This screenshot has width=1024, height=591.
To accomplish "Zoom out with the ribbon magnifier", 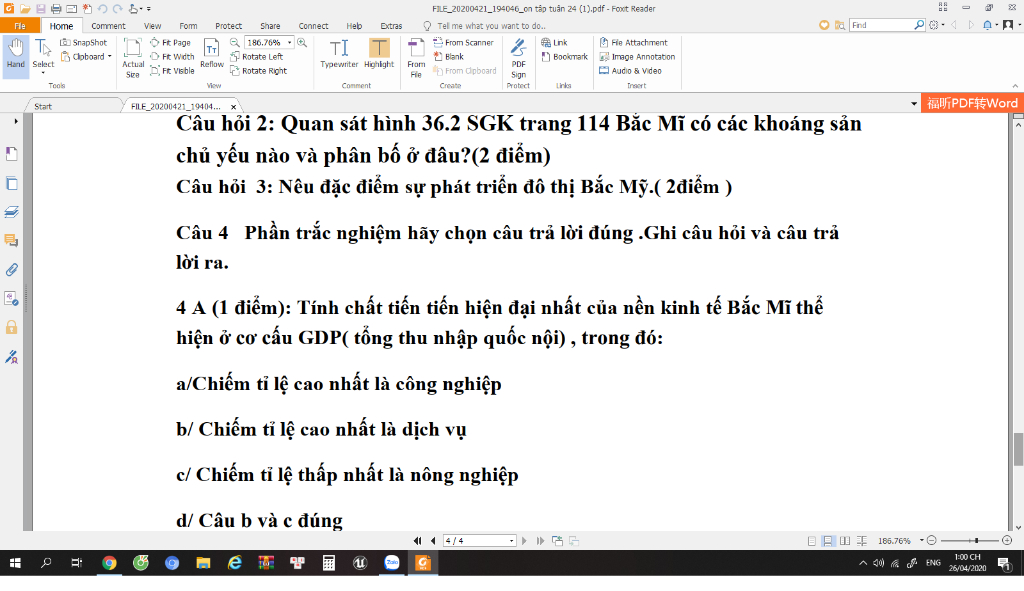I will coord(234,42).
